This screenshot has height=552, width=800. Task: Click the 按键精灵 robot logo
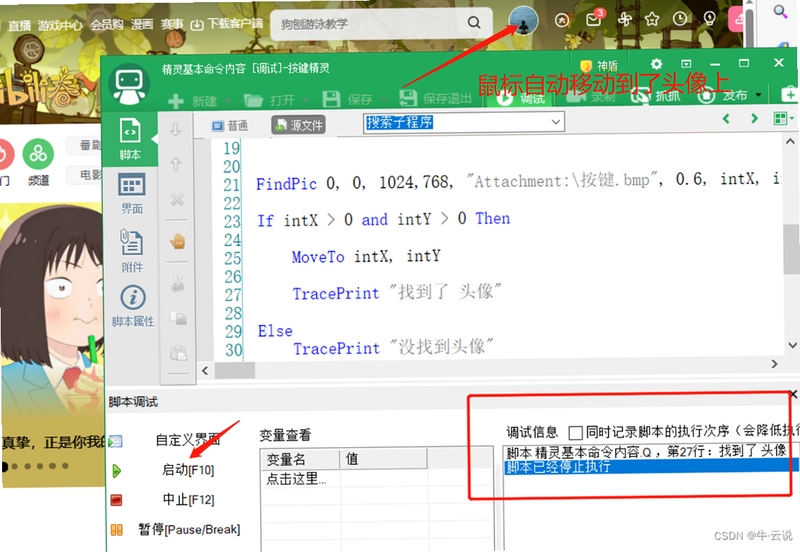click(129, 84)
